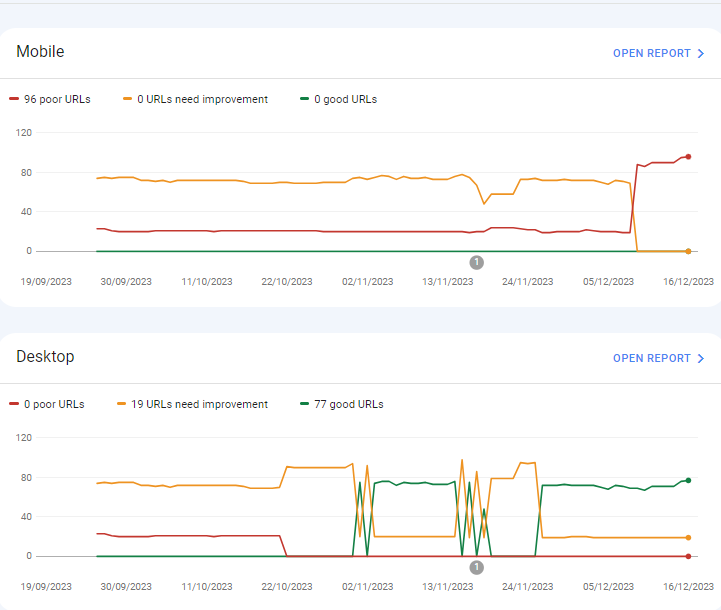Open the Mobile report link

coord(651,53)
